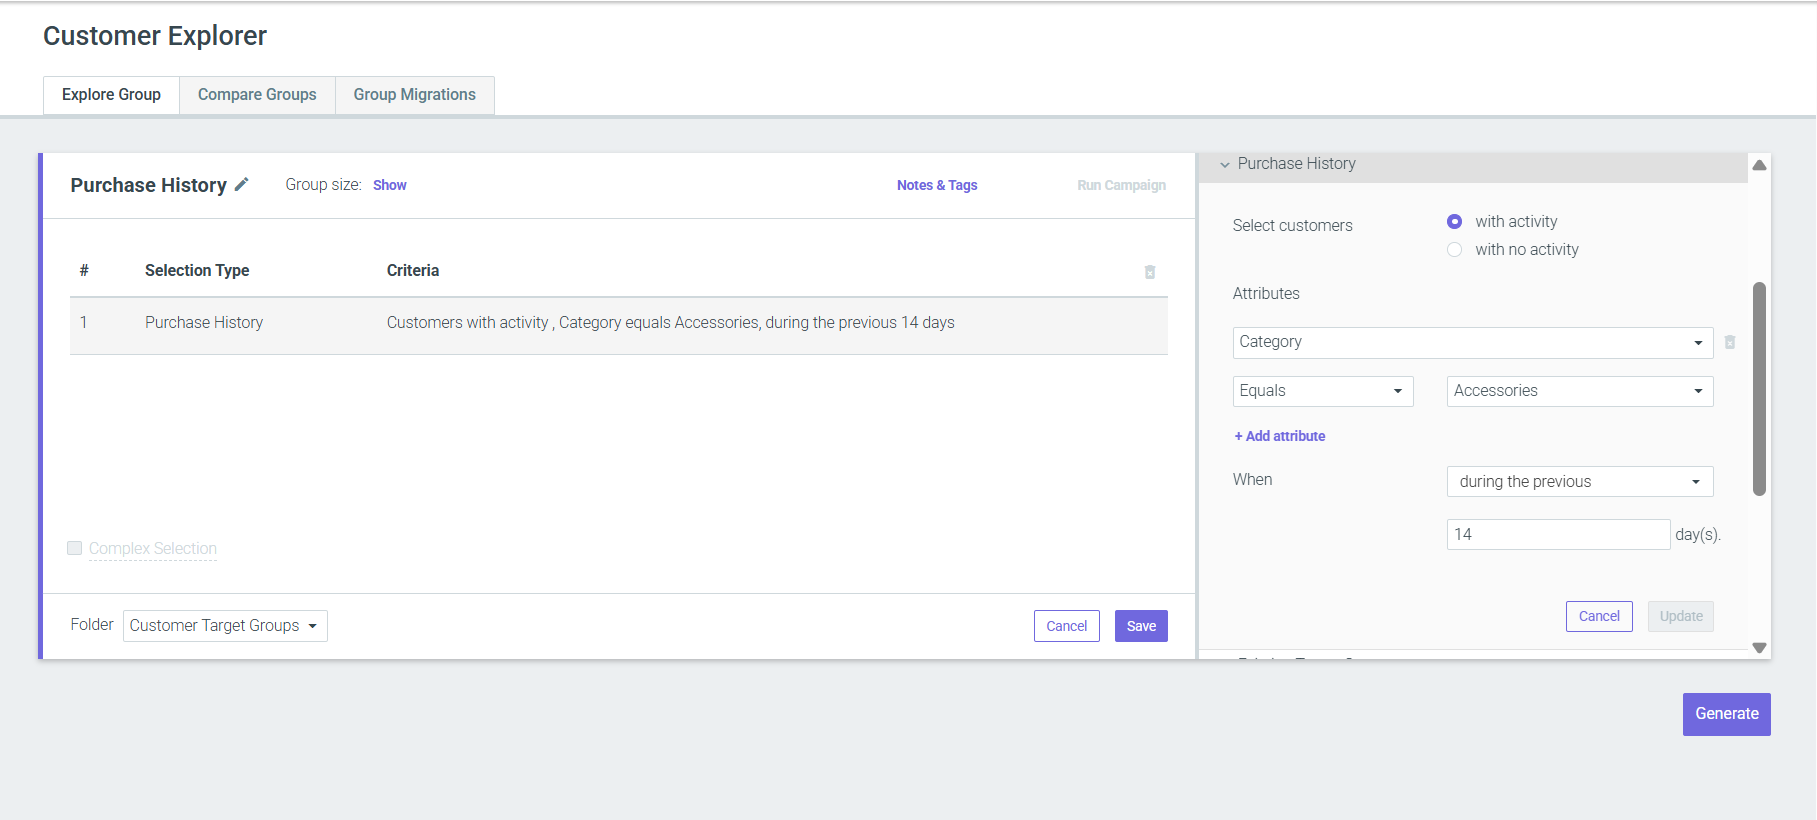Open the 'during the previous' When dropdown

tap(1580, 482)
